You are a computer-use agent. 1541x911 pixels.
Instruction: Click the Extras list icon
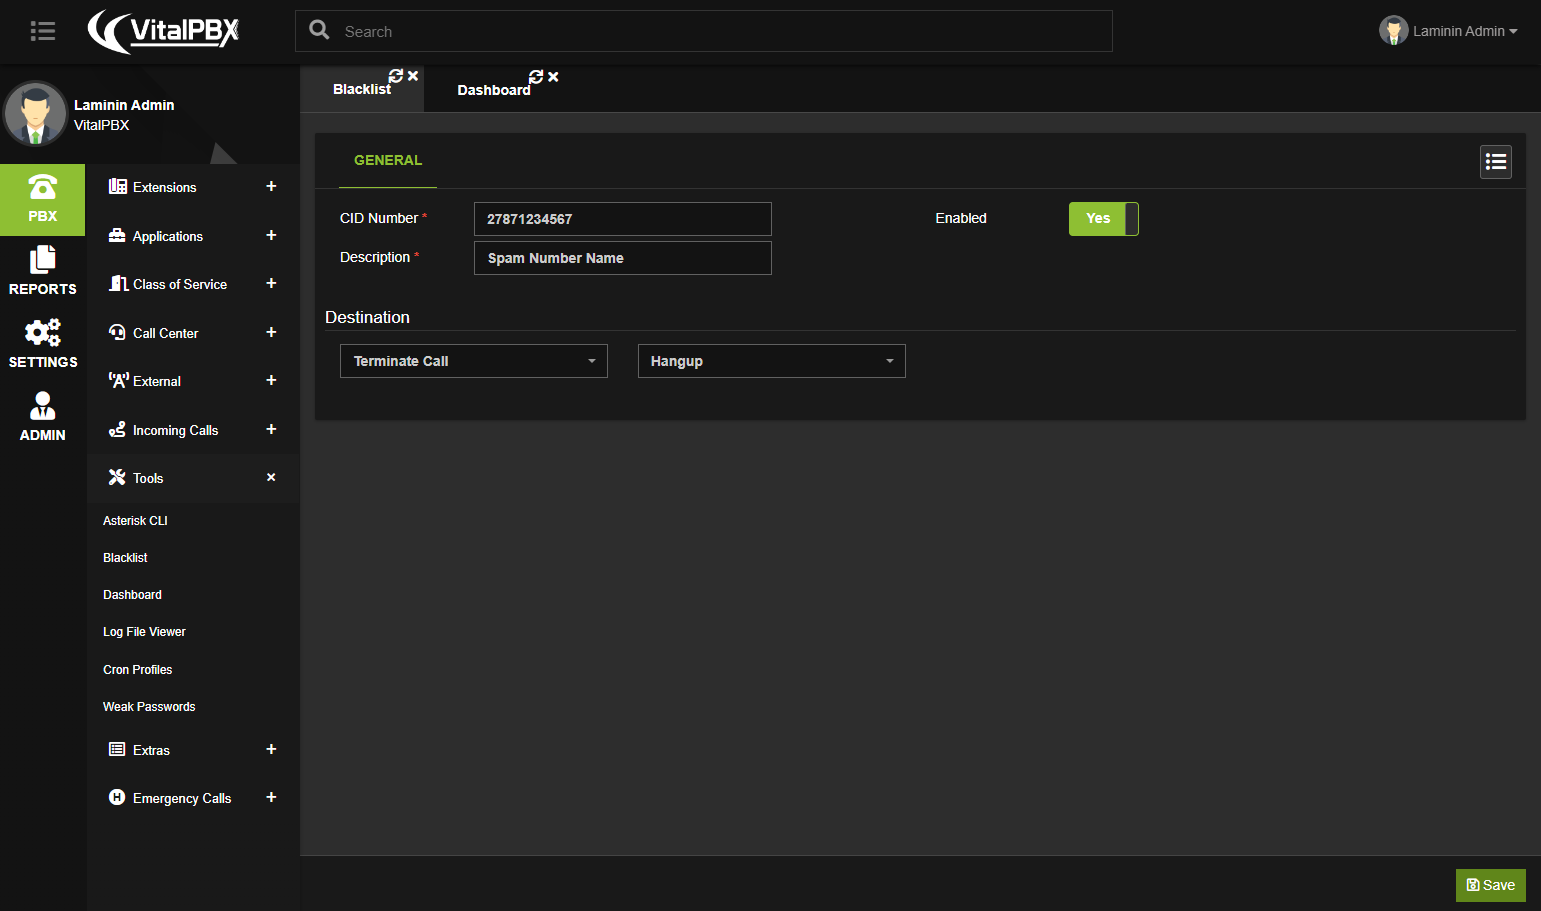point(117,749)
